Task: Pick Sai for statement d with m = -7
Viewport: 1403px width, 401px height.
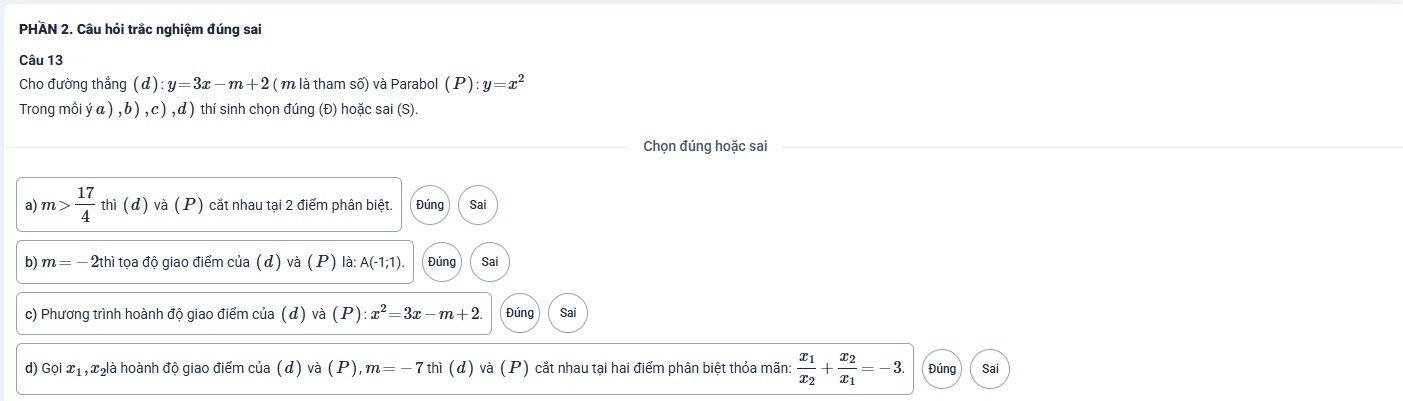Action: pos(990,369)
